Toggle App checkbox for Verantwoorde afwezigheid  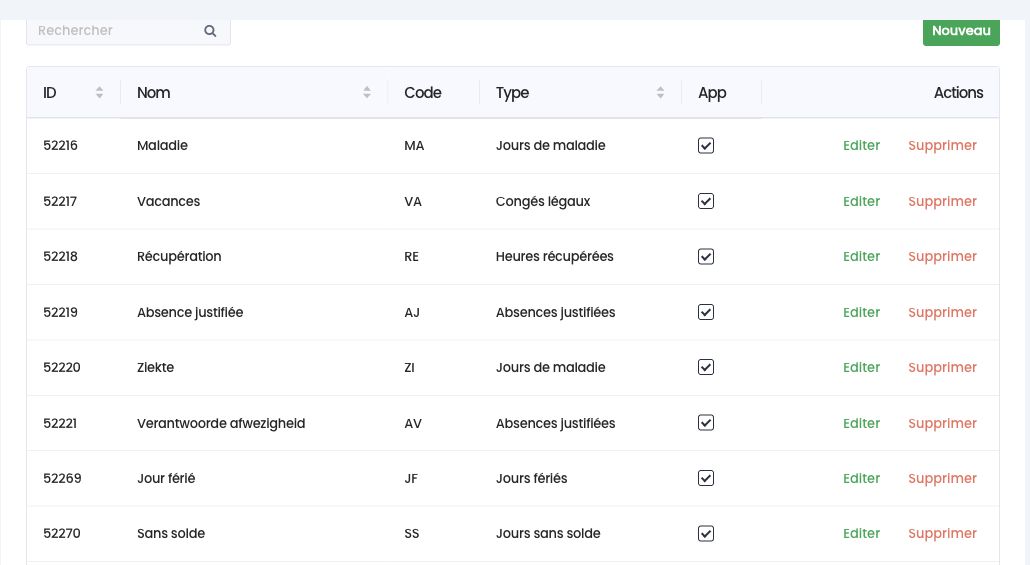pyautogui.click(x=706, y=423)
